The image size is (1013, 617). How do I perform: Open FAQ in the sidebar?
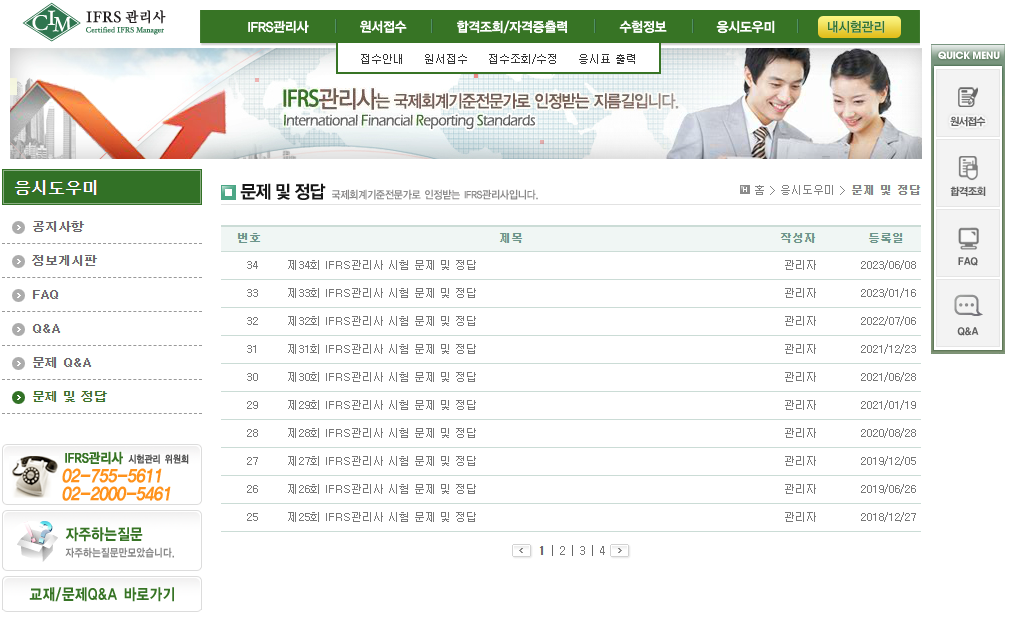pyautogui.click(x=45, y=295)
